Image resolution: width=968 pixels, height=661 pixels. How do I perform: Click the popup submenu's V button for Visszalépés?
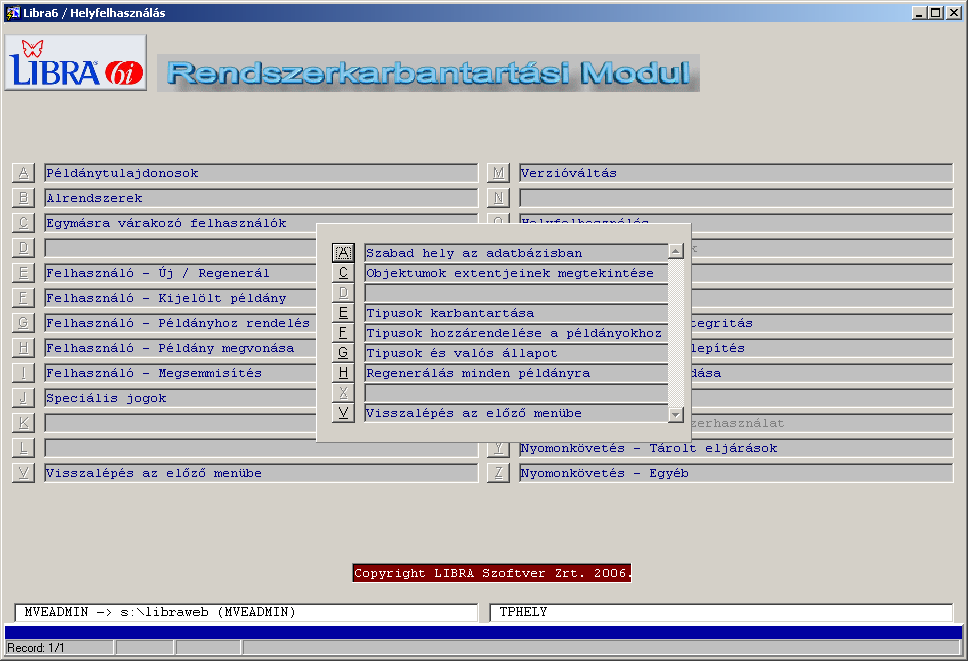[x=343, y=413]
